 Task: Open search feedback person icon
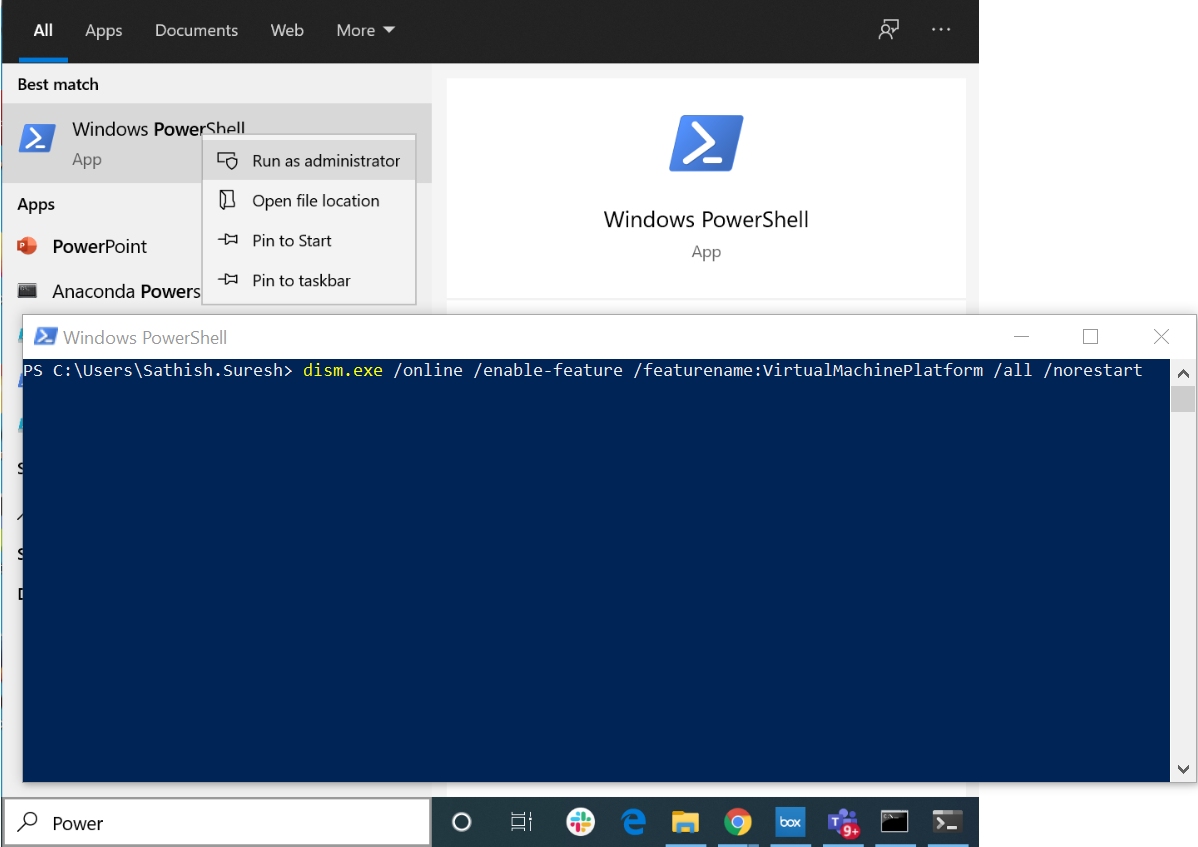(888, 30)
